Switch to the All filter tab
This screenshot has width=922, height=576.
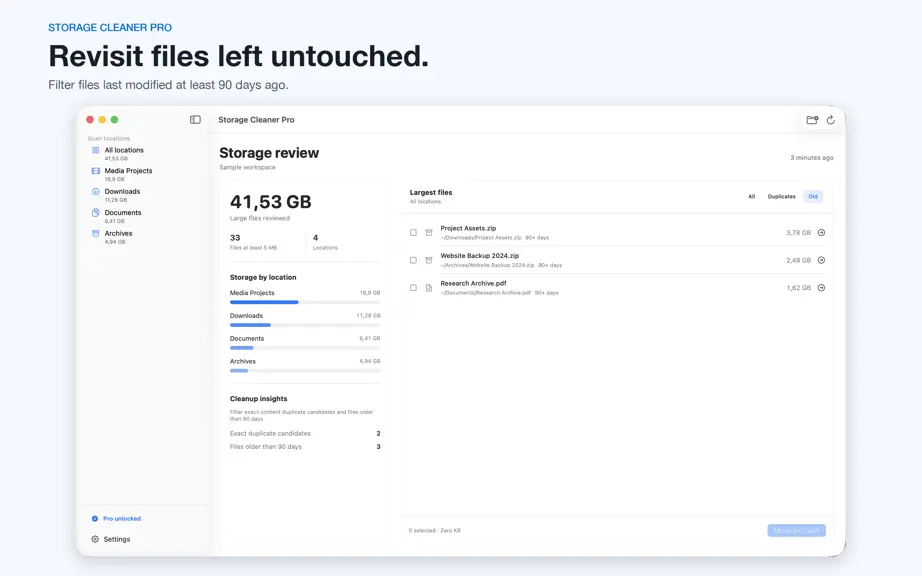coord(751,196)
